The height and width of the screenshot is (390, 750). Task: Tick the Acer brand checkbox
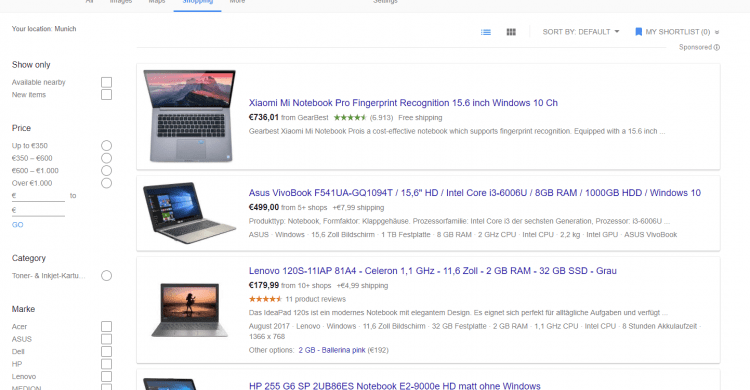click(x=106, y=326)
